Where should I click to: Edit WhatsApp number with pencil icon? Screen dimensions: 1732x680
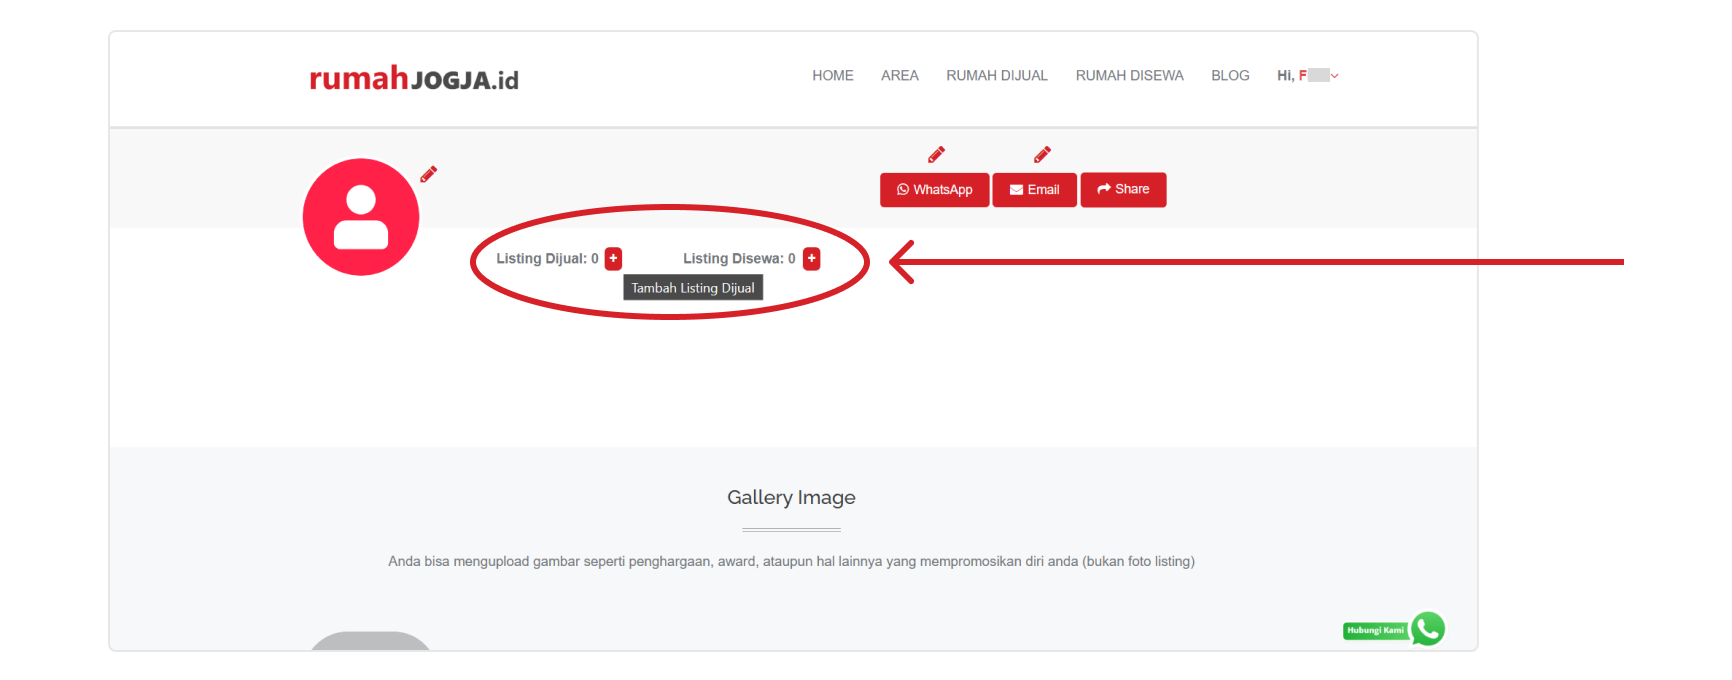click(936, 154)
